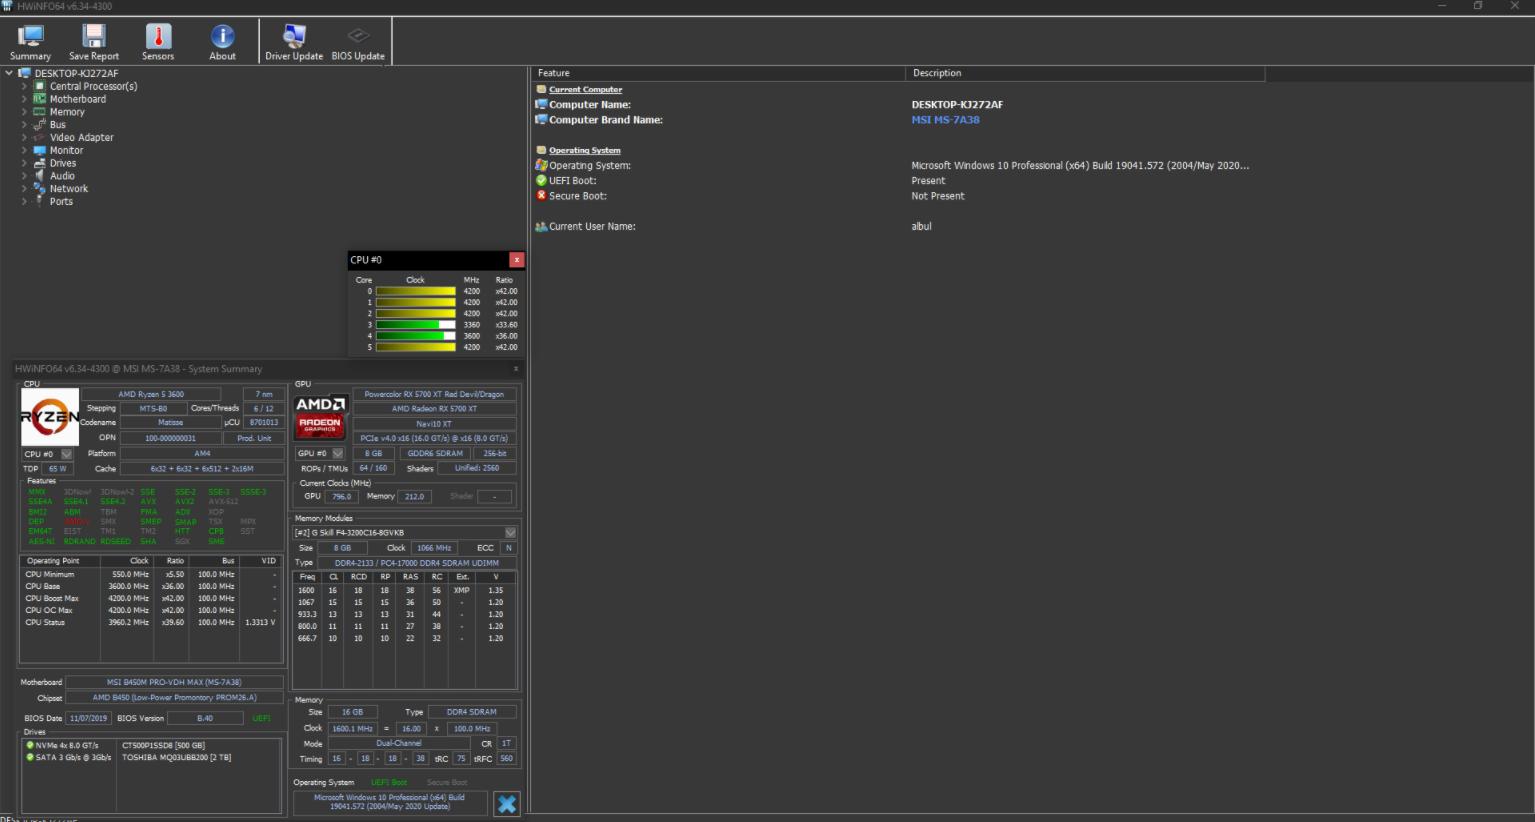Screen dimensions: 1535x822
Task: Select the Network tree item
Action: pyautogui.click(x=69, y=188)
